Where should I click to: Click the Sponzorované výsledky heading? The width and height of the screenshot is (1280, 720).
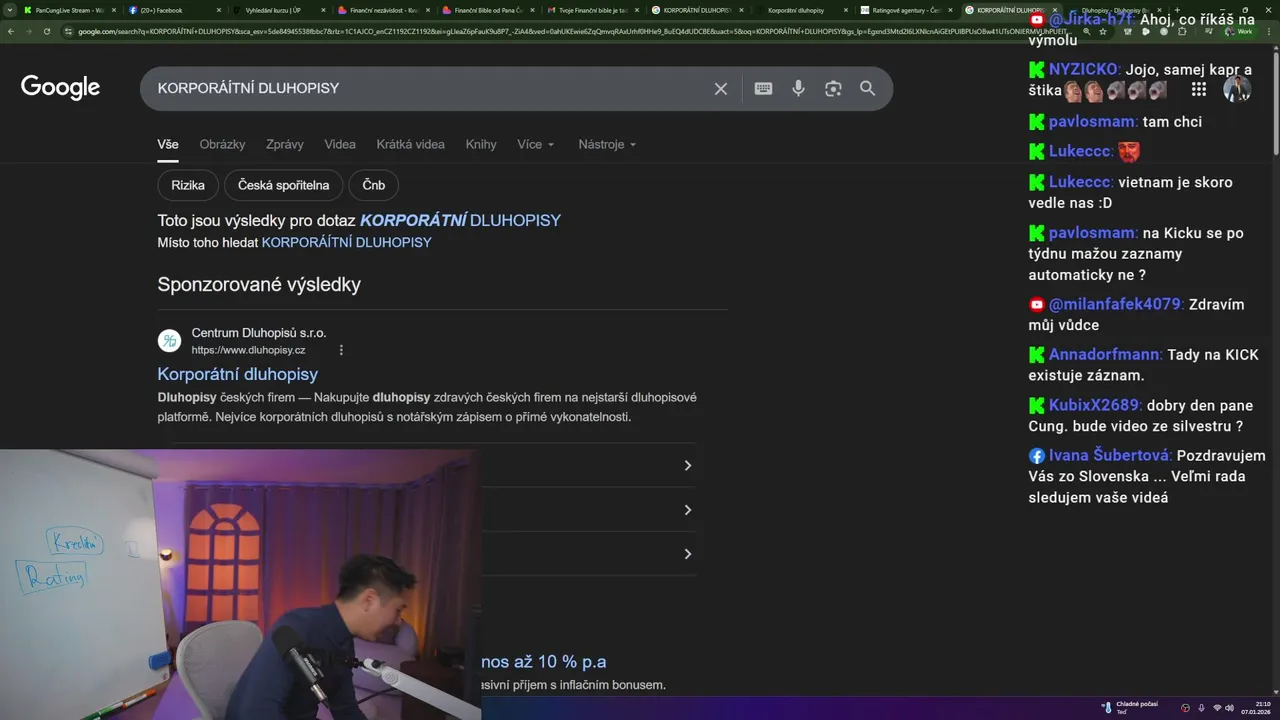pyautogui.click(x=259, y=284)
